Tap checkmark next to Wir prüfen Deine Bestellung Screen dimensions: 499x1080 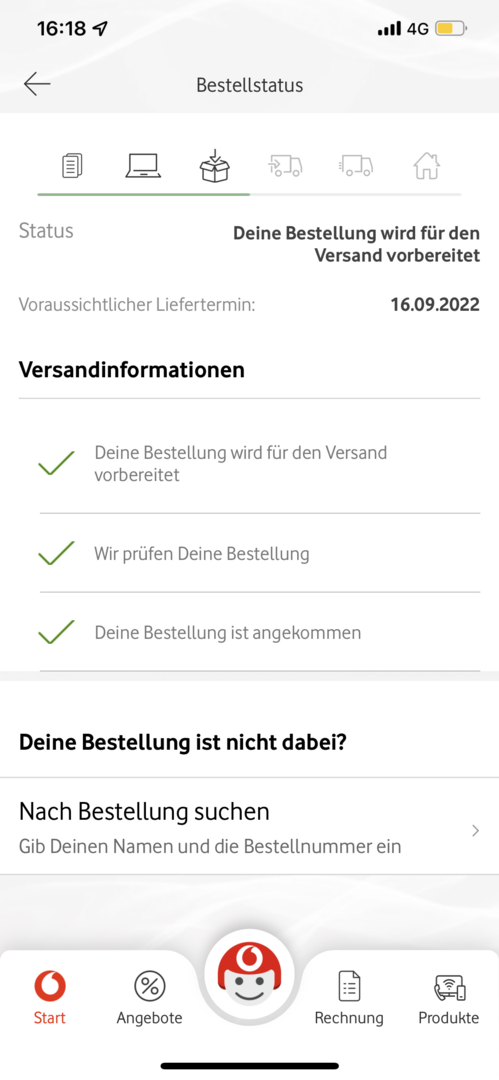click(57, 553)
